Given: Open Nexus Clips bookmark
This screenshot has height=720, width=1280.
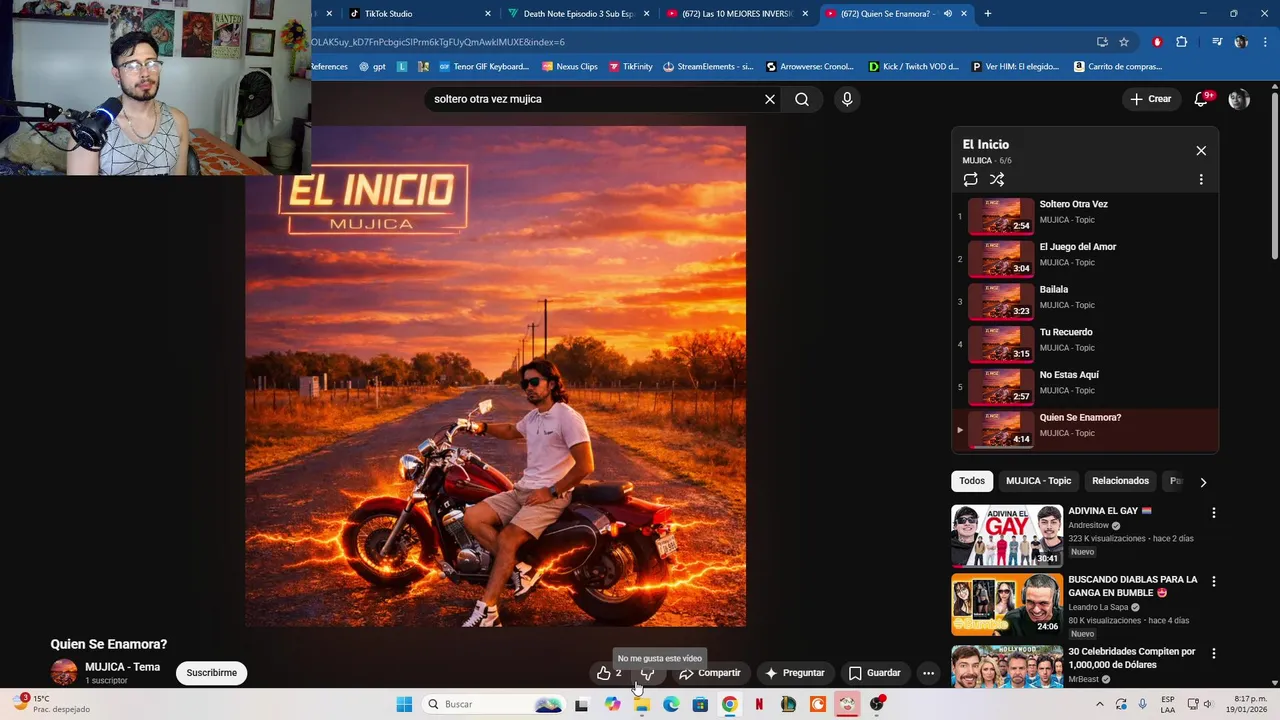Looking at the screenshot, I should [570, 67].
